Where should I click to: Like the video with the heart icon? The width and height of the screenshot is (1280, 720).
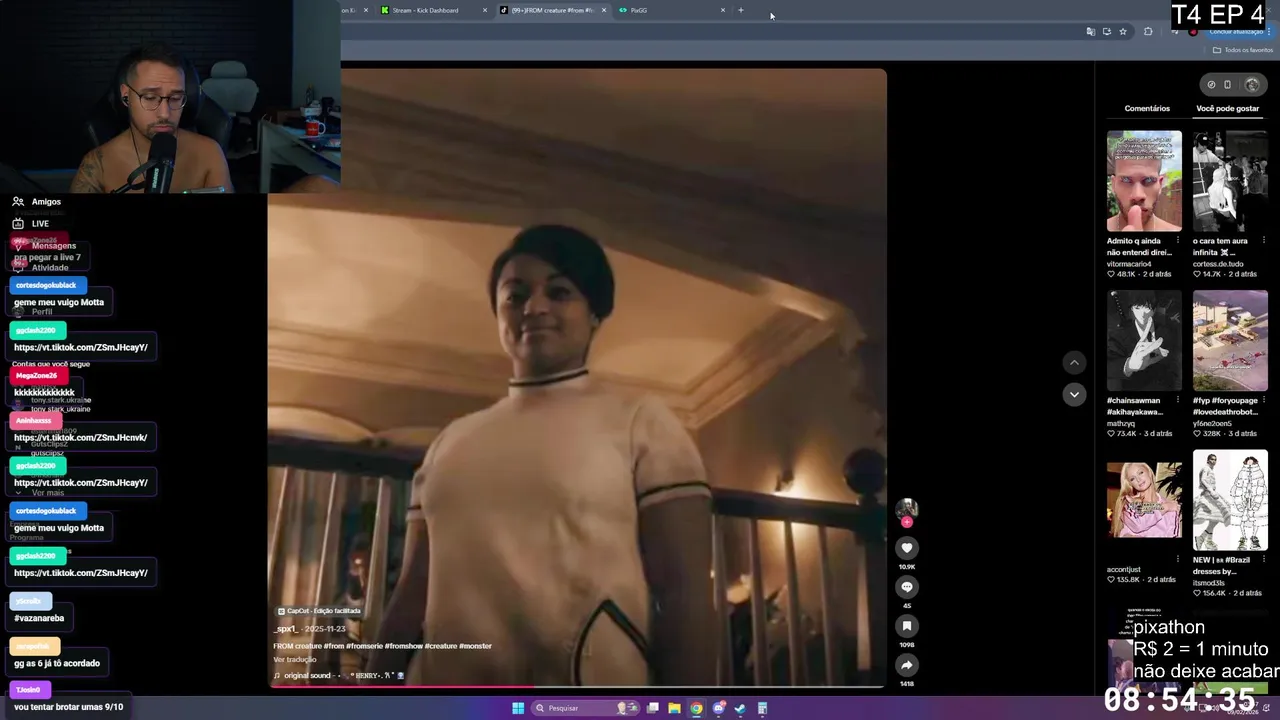coord(907,547)
